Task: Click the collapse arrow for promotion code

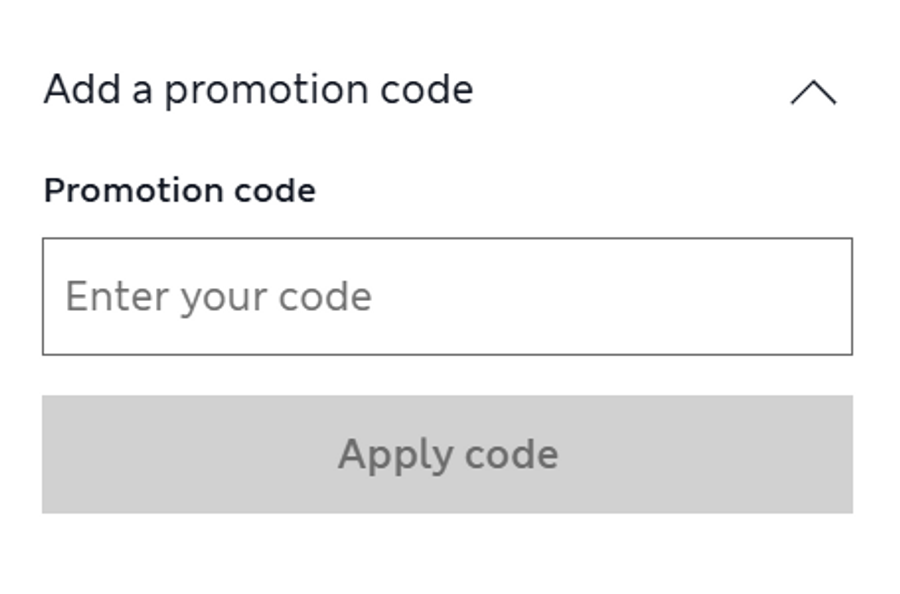Action: (813, 93)
